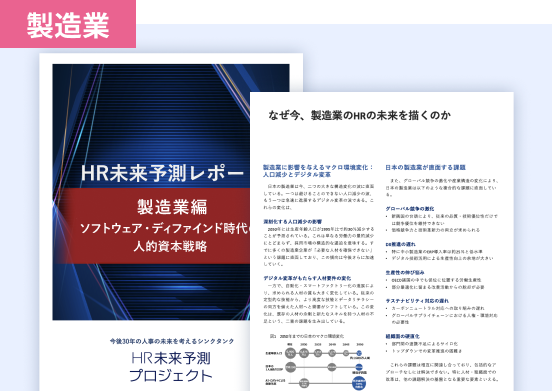Screen dimensions: 552x392
Task: Click the subheading 深刻化する人口減少の影響
Action: [293, 222]
